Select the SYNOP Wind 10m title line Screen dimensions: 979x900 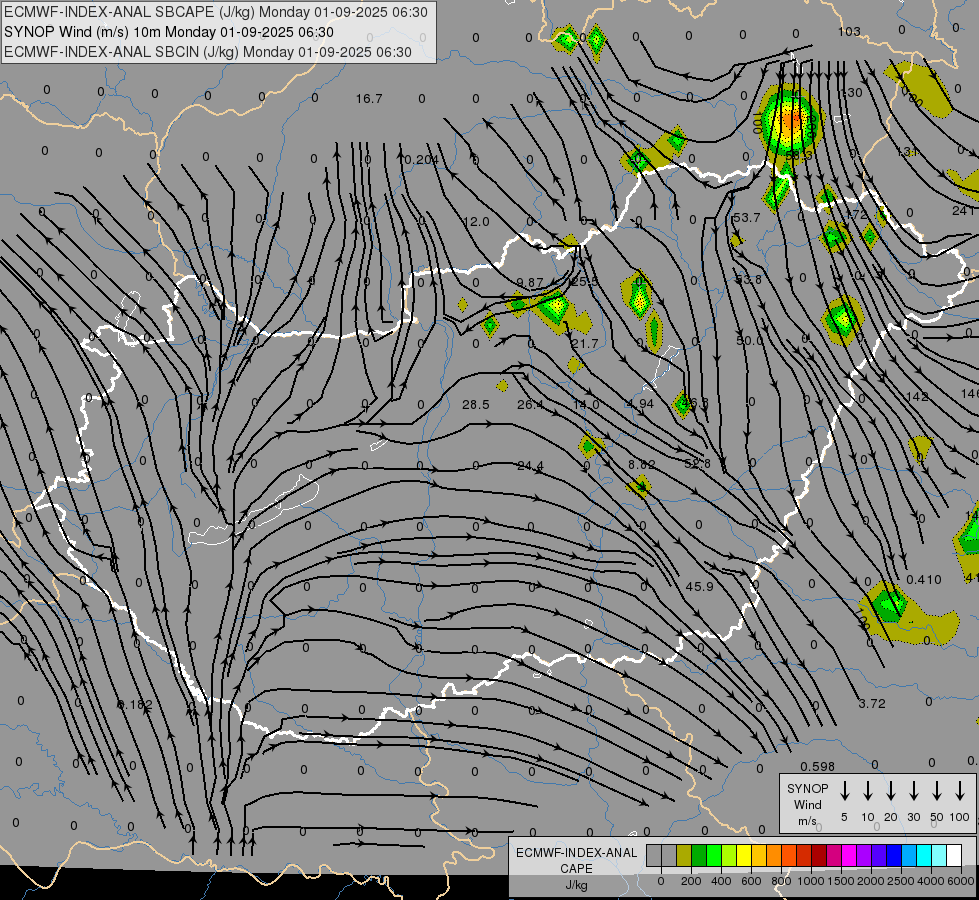coord(169,32)
